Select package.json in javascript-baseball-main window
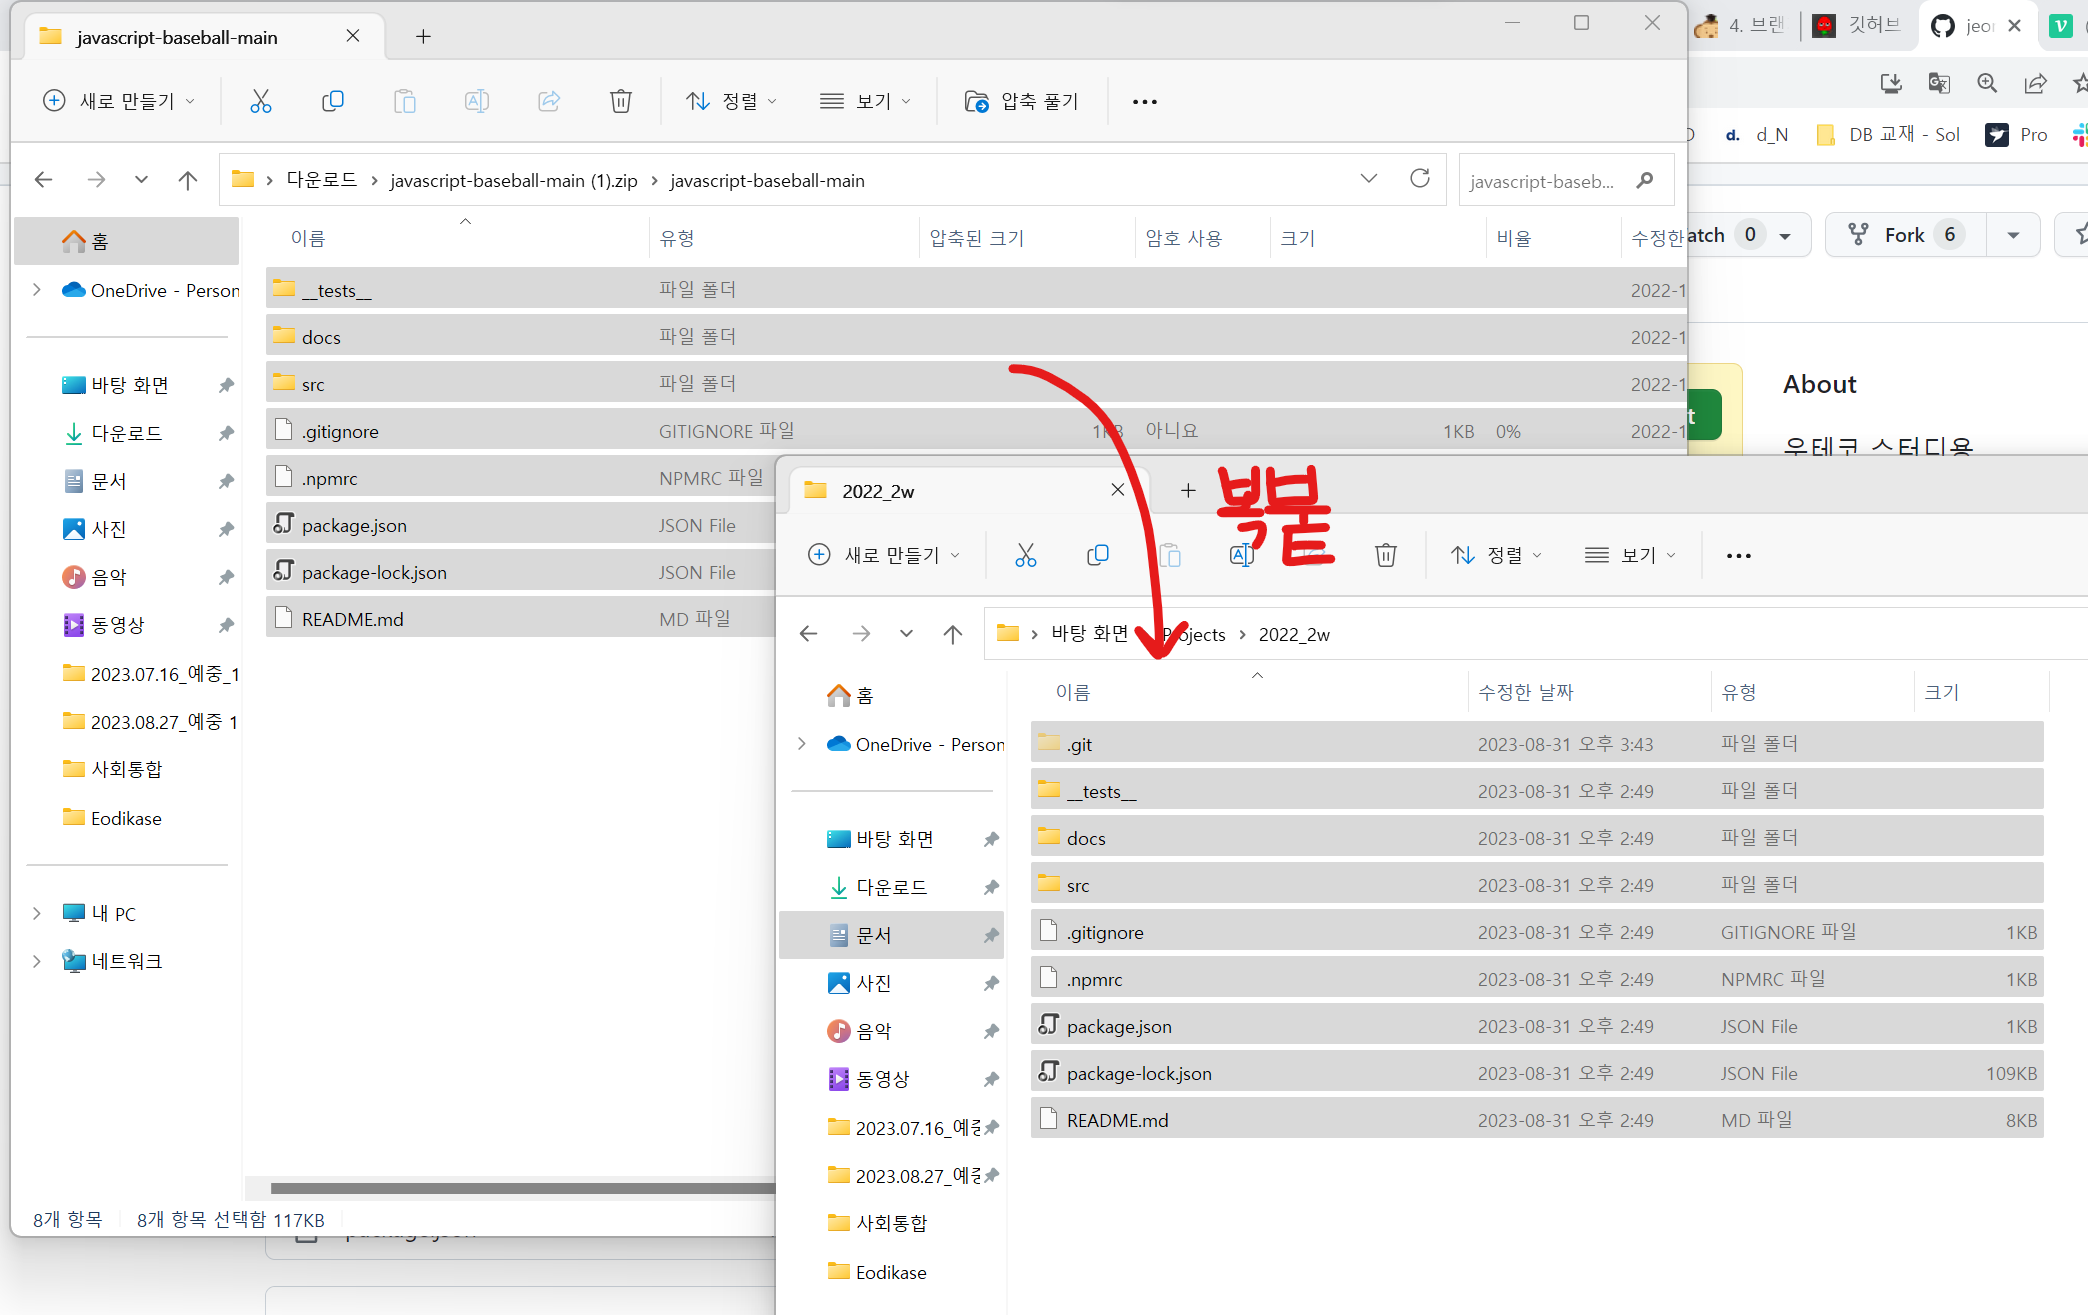Viewport: 2088px width, 1315px height. tap(520, 525)
